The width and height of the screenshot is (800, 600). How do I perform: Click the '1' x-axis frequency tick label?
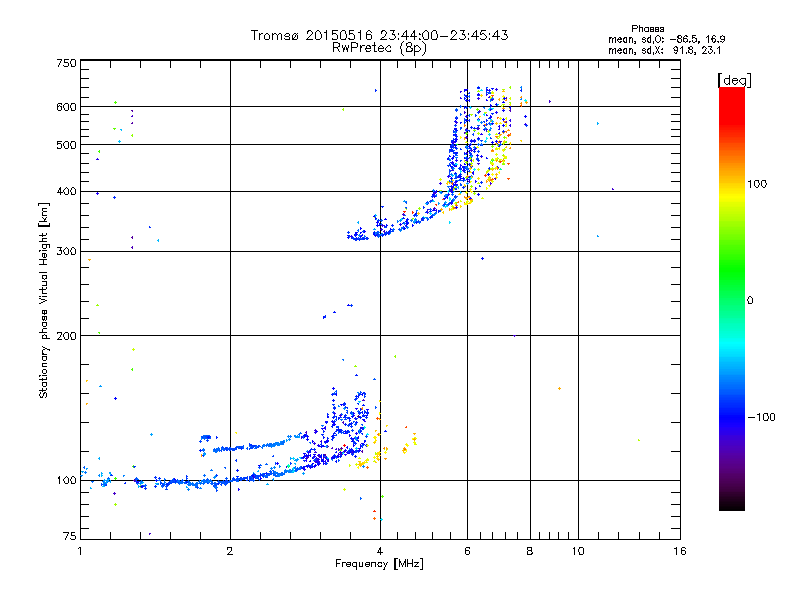(80, 551)
